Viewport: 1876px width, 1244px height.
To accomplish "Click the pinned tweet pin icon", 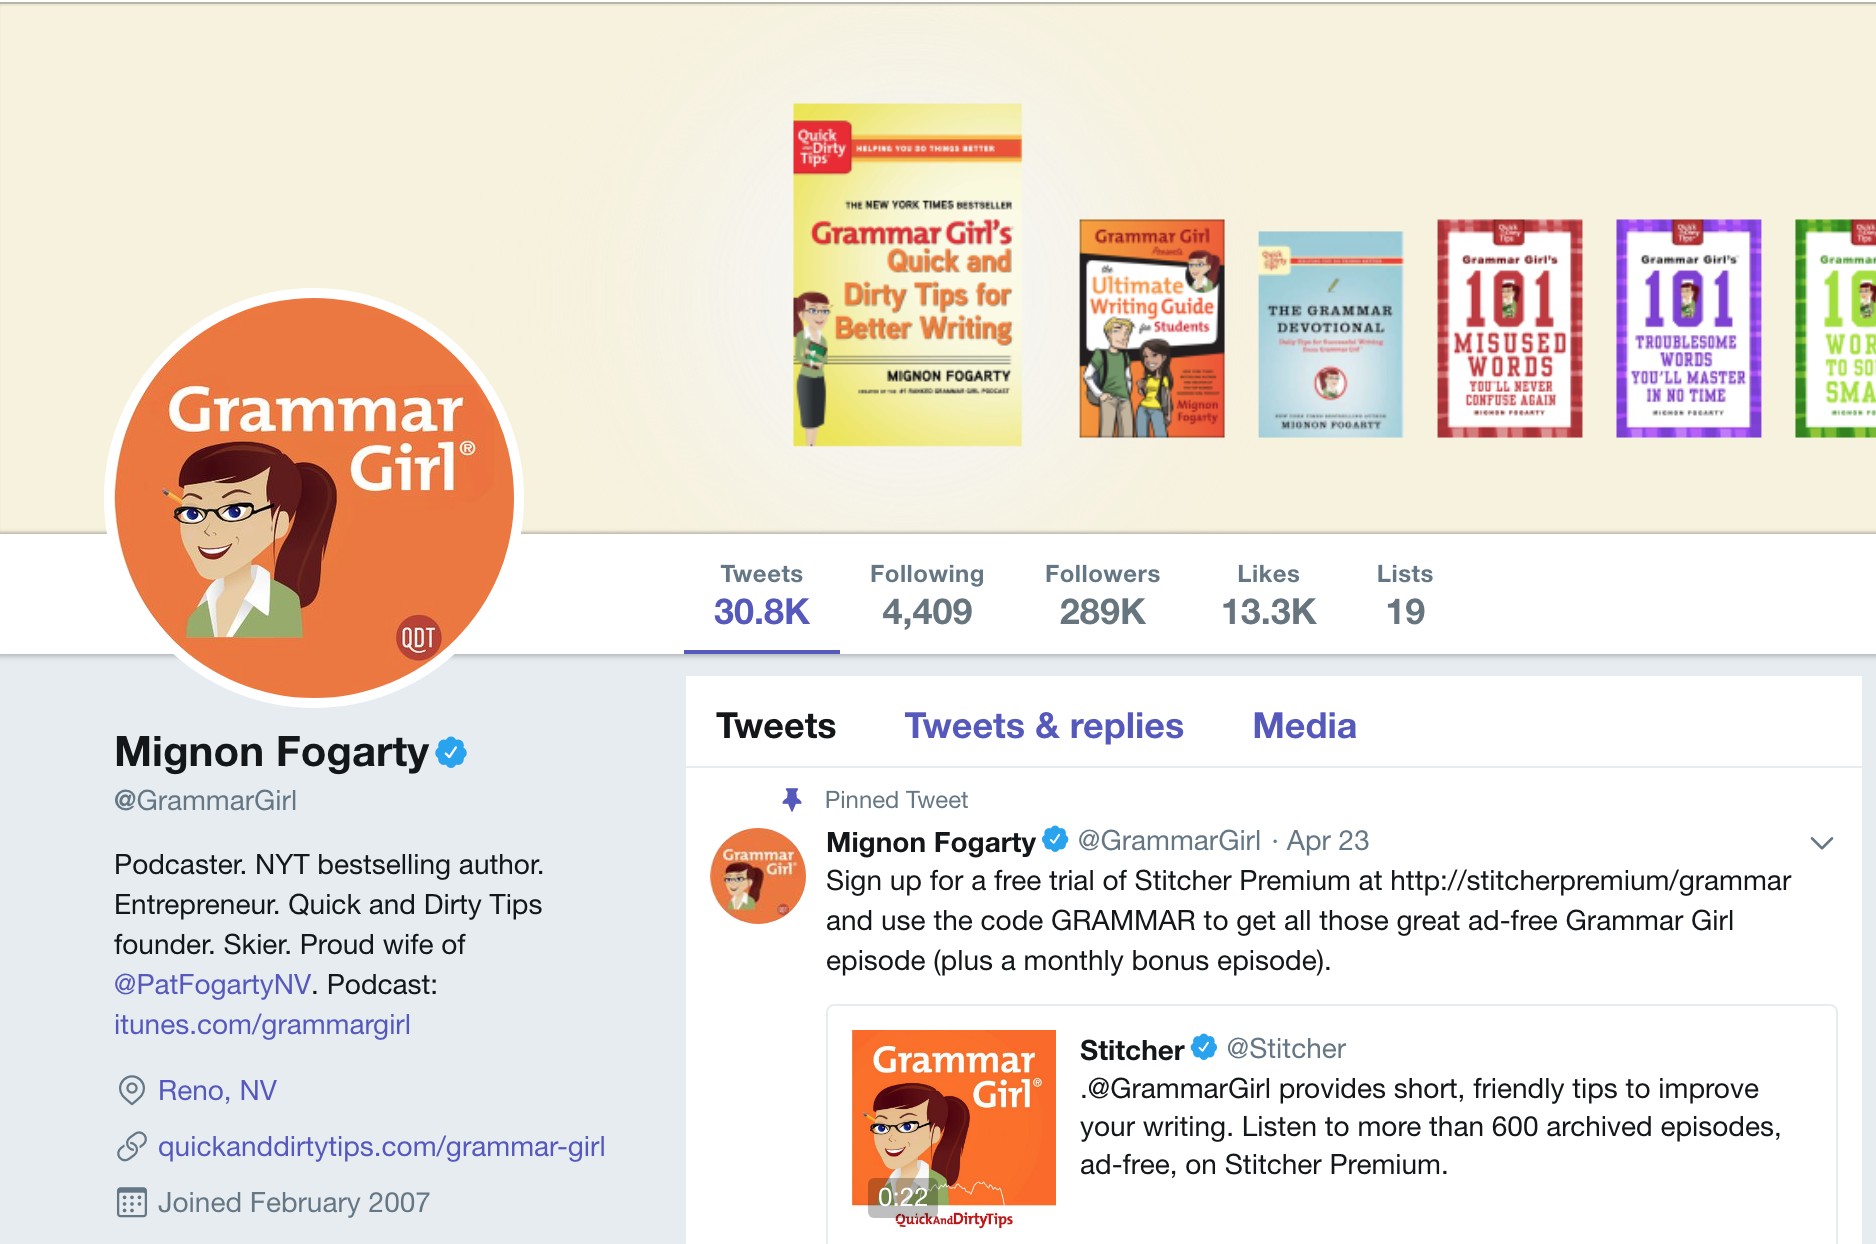I will pyautogui.click(x=792, y=799).
